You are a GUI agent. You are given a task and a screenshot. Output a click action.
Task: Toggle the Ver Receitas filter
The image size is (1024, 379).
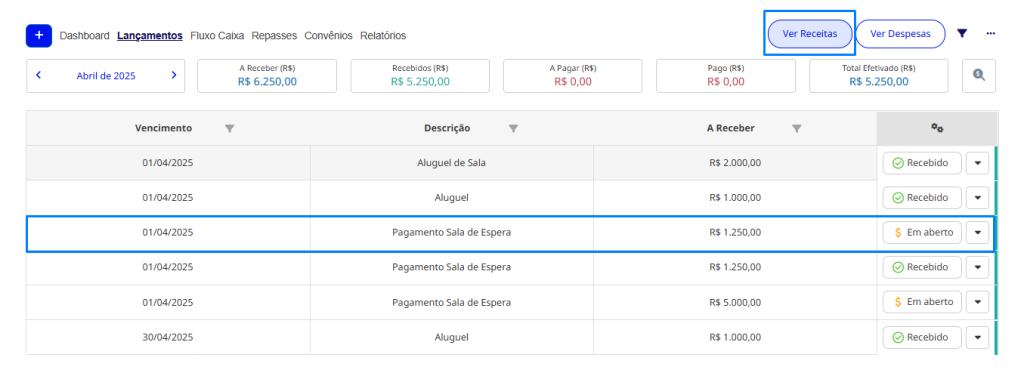[809, 34]
